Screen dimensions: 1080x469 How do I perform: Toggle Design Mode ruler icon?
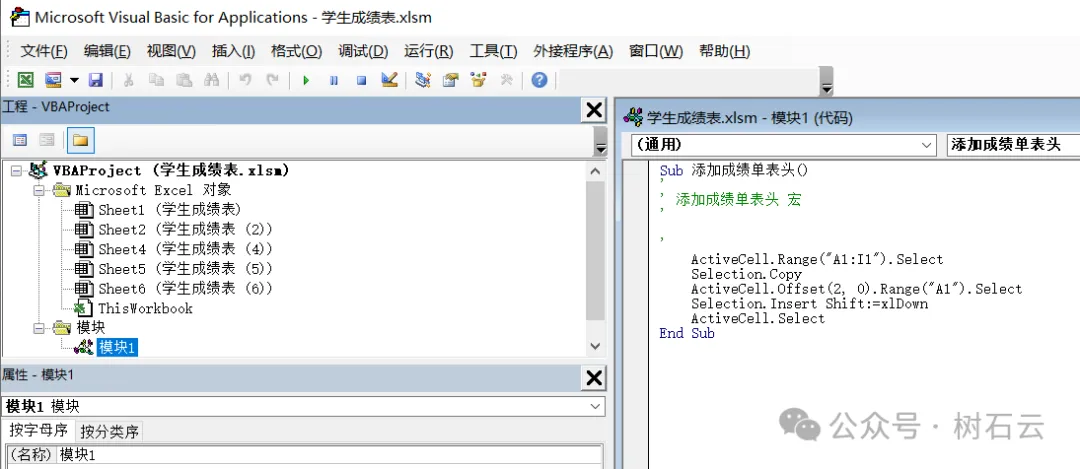click(x=389, y=80)
